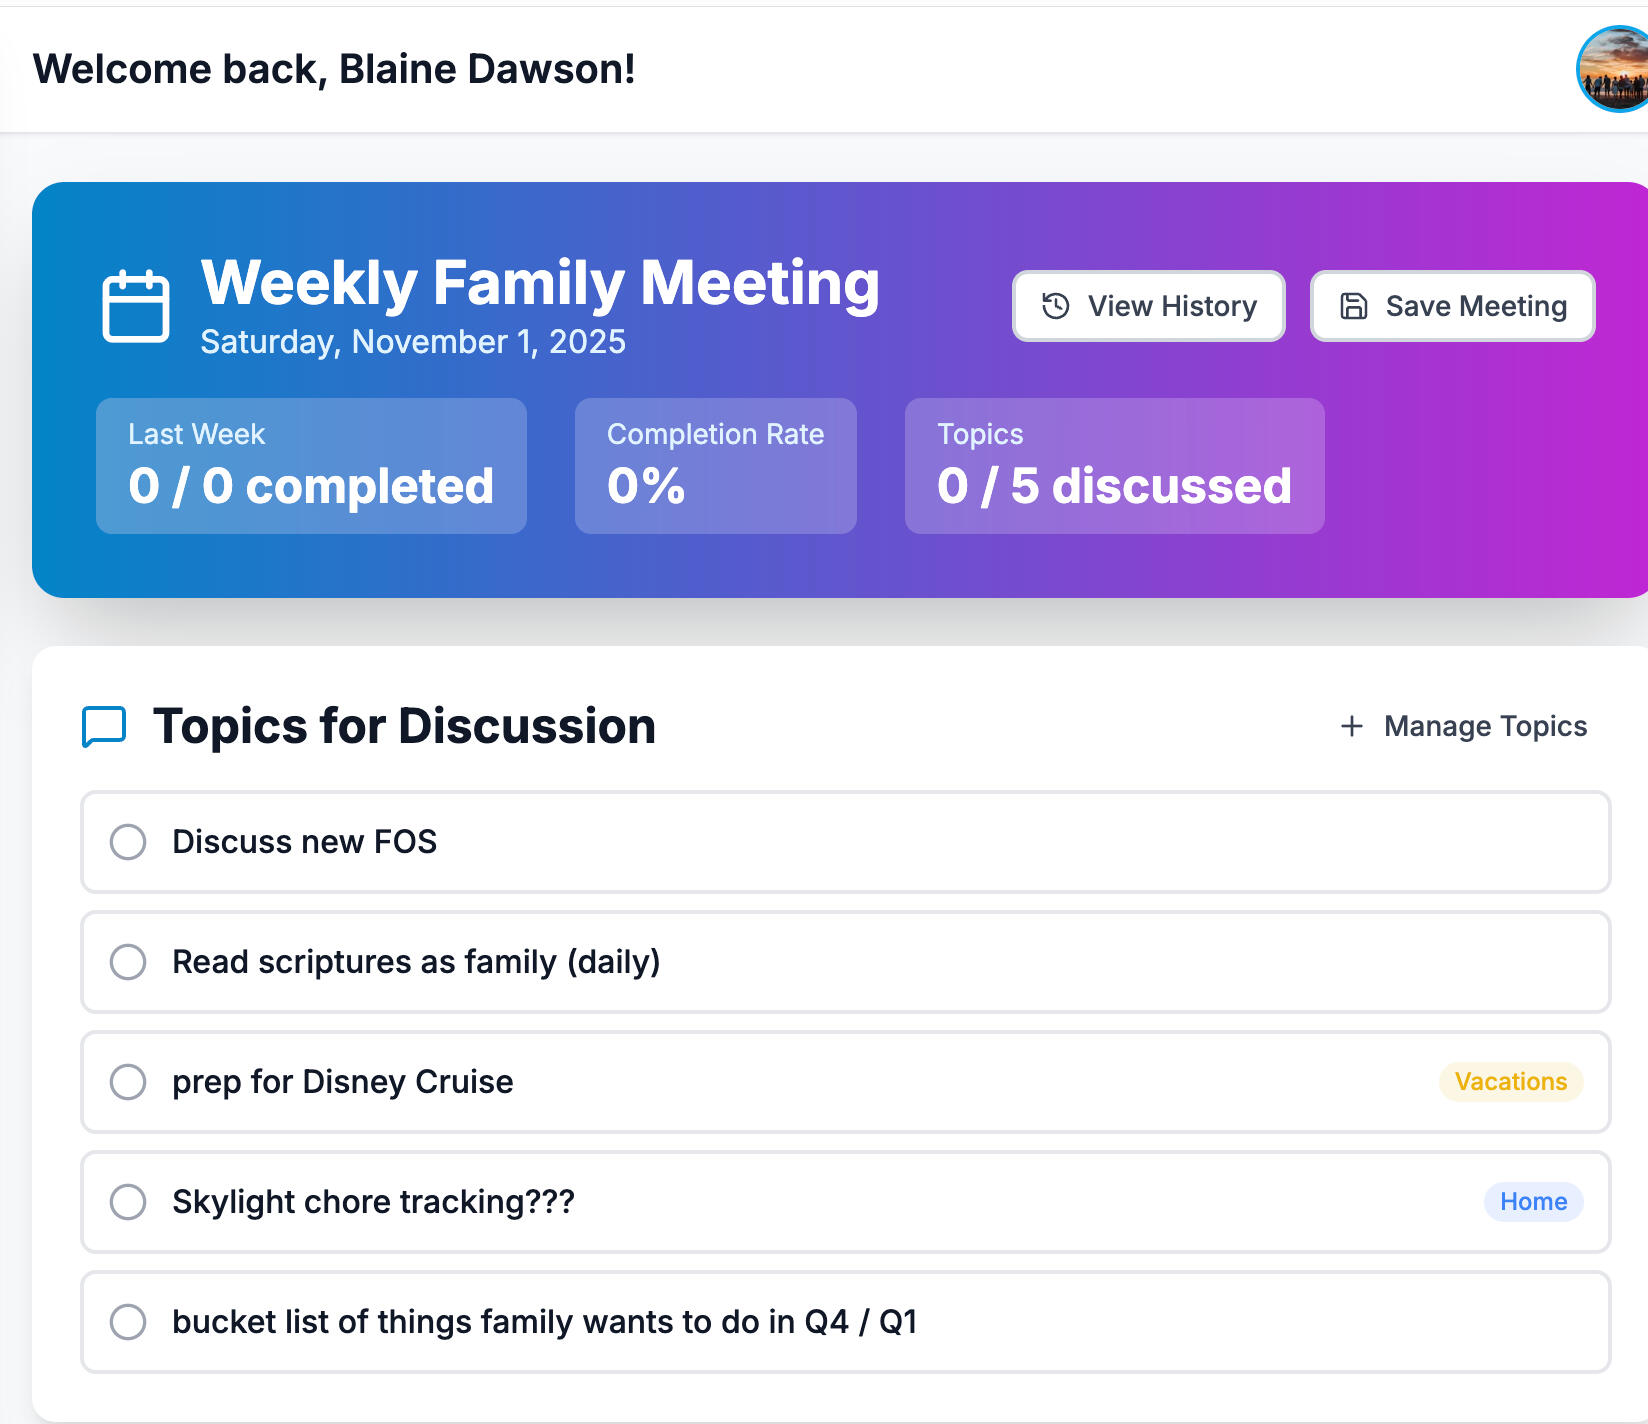Click the "Skylight chore tracking???" topic text
Image resolution: width=1648 pixels, height=1424 pixels.
pyautogui.click(x=373, y=1202)
